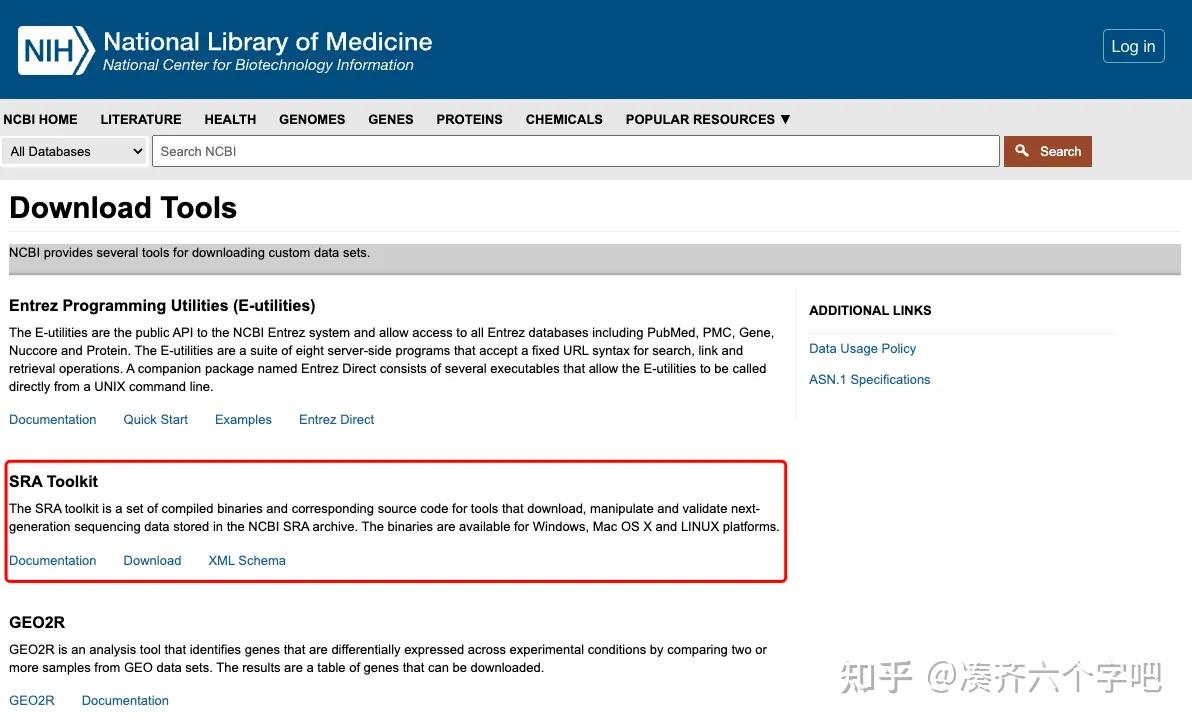The height and width of the screenshot is (724, 1192).
Task: Open the GEO2R tool link
Action: [x=32, y=700]
